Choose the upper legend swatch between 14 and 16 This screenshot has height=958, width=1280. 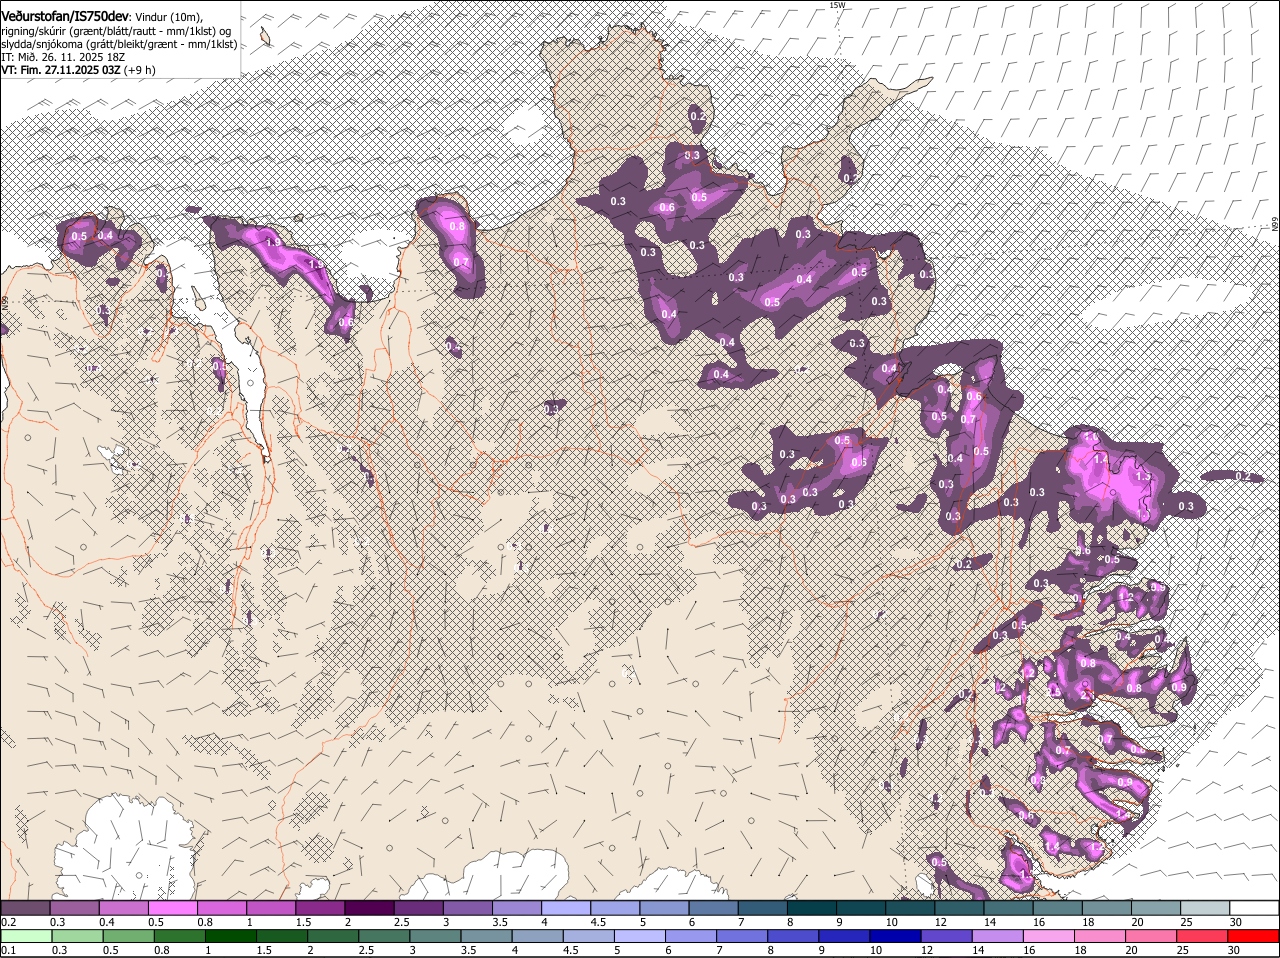click(1007, 908)
